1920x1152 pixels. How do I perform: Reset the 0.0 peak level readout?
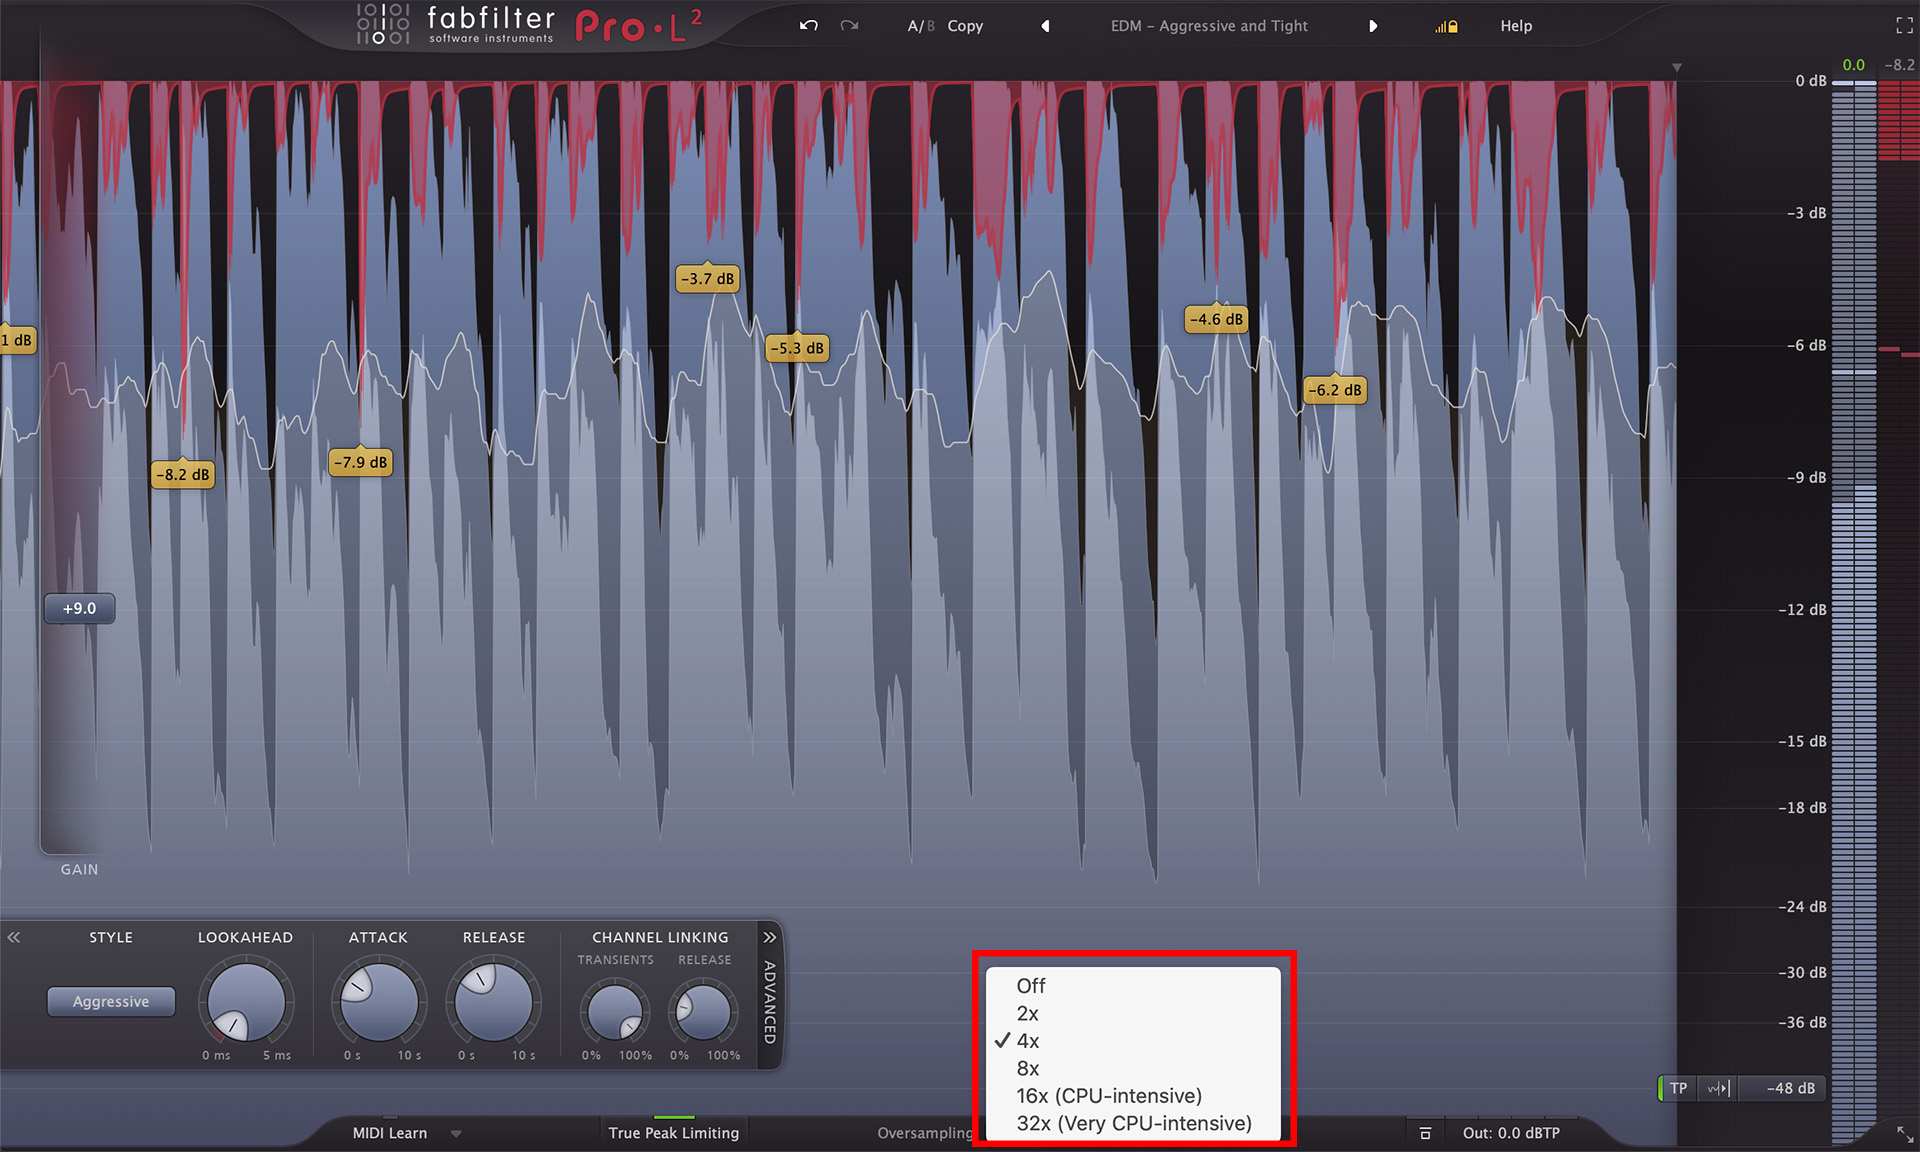click(x=1854, y=65)
